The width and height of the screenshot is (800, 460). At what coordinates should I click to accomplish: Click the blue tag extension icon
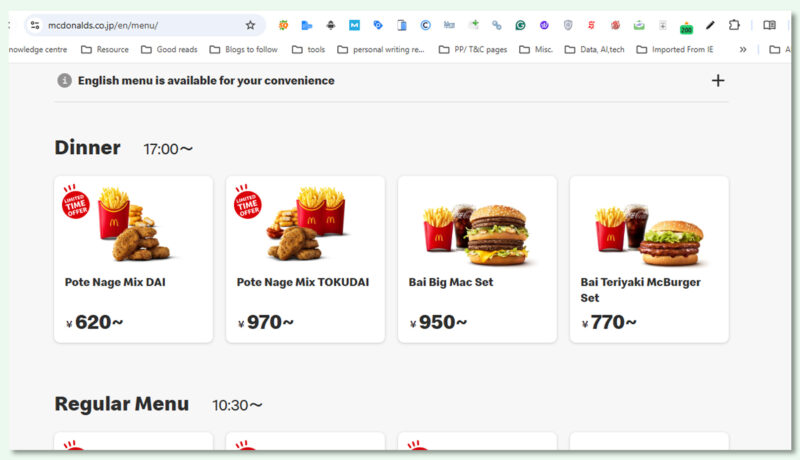pyautogui.click(x=378, y=25)
